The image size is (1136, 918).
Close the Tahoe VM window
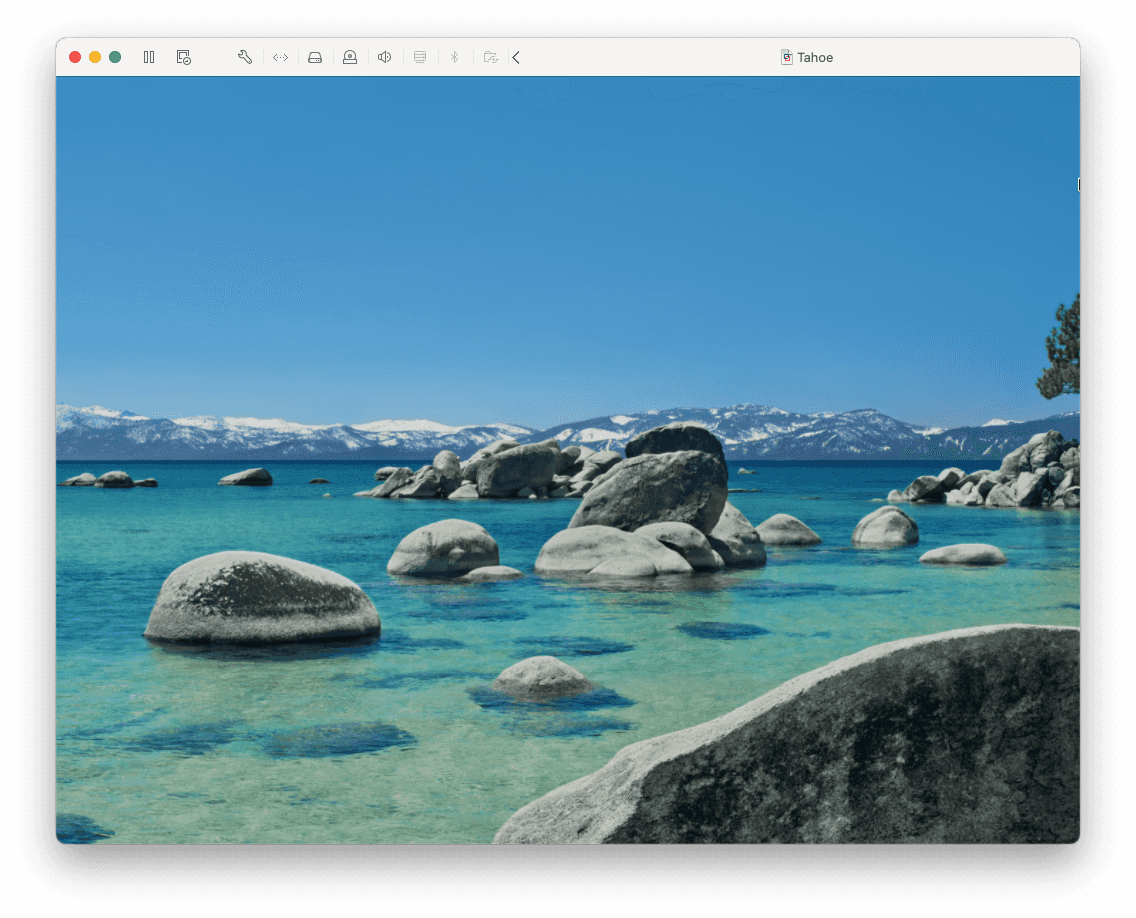pyautogui.click(x=75, y=57)
